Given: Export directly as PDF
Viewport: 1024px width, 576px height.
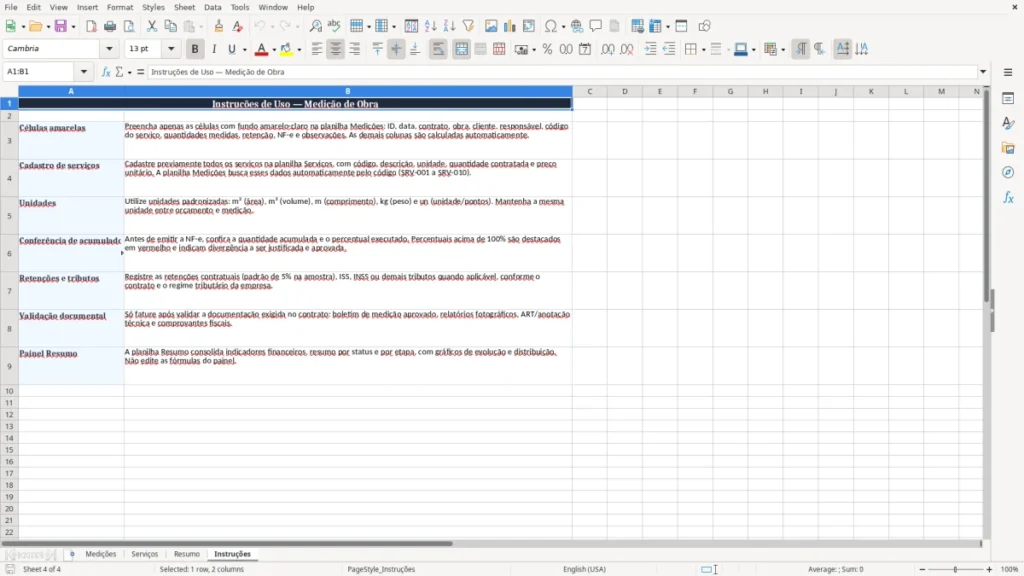Looking at the screenshot, I should click(91, 26).
